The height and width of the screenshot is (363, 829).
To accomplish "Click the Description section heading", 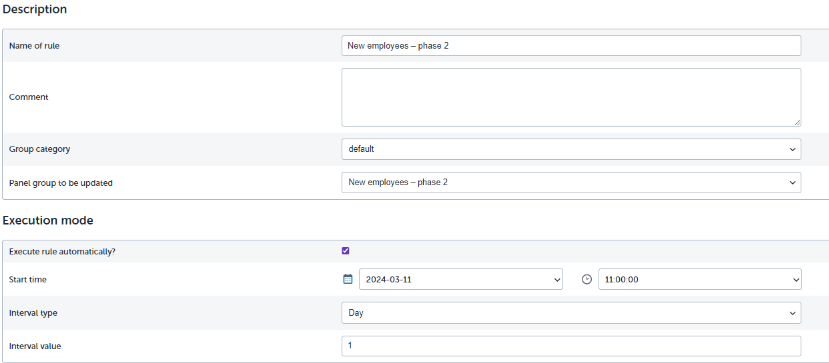I will tap(35, 9).
